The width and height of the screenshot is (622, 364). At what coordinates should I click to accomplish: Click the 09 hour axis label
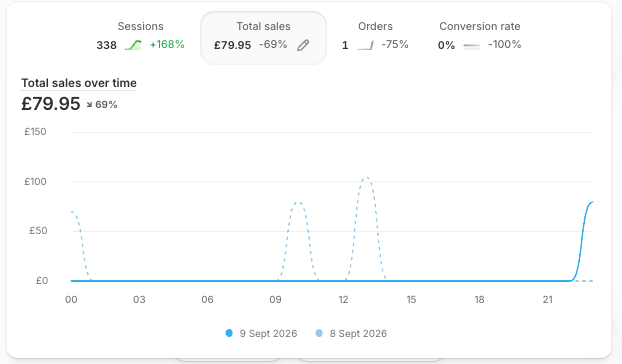tap(275, 300)
